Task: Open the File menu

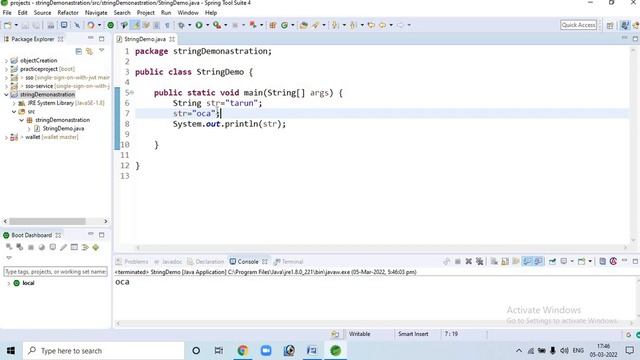Action: (7, 13)
